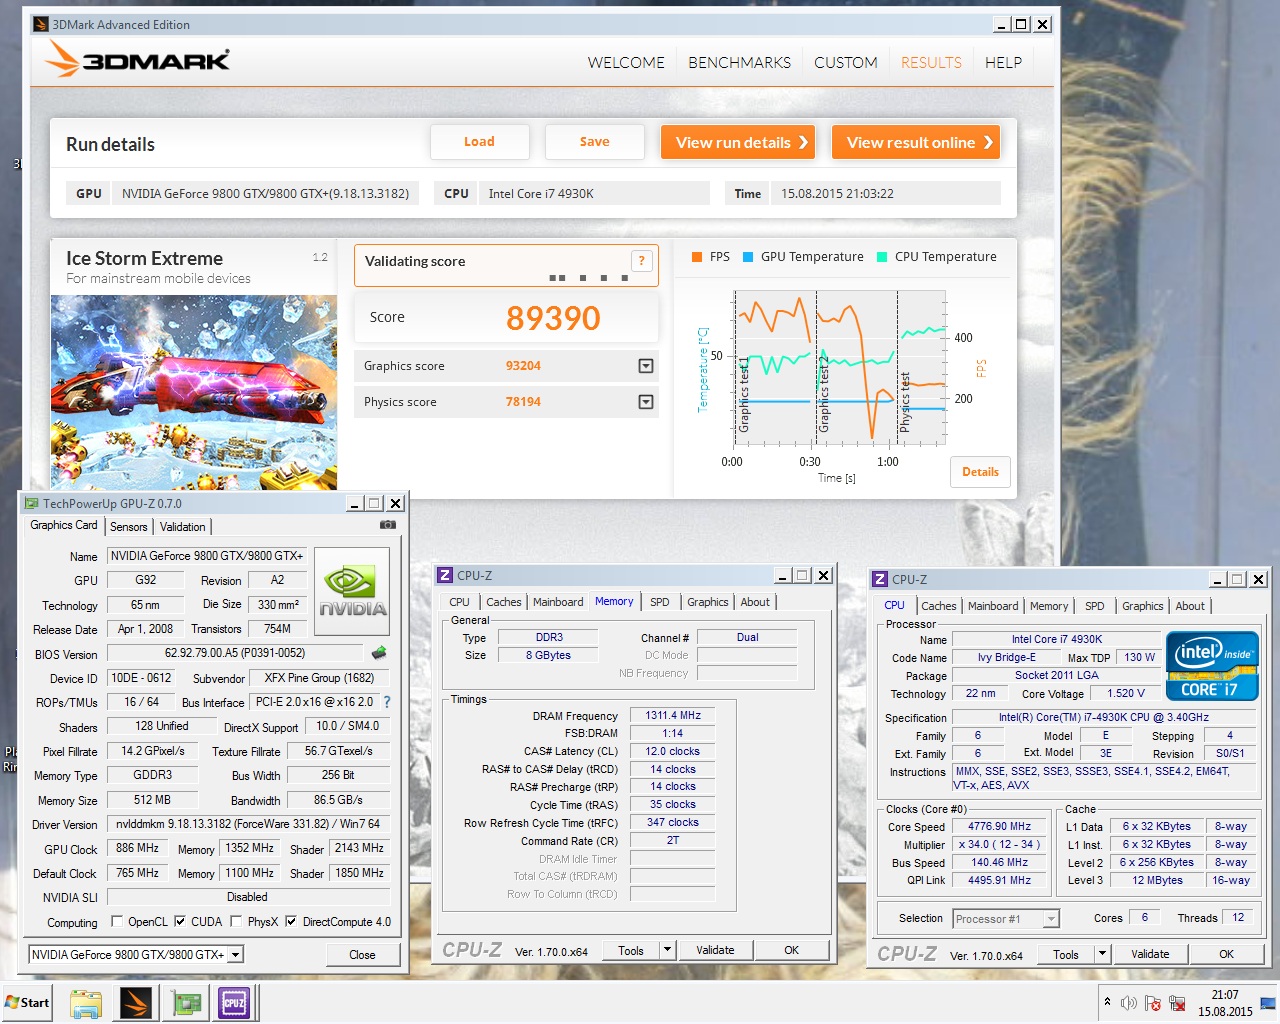Open About tab in CPU-Z CPU window
The width and height of the screenshot is (1280, 1024).
coord(1190,606)
